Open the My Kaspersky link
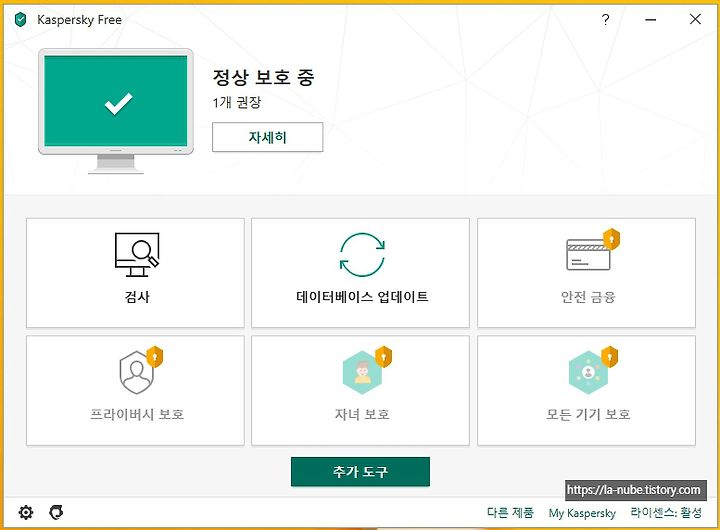 [x=582, y=513]
